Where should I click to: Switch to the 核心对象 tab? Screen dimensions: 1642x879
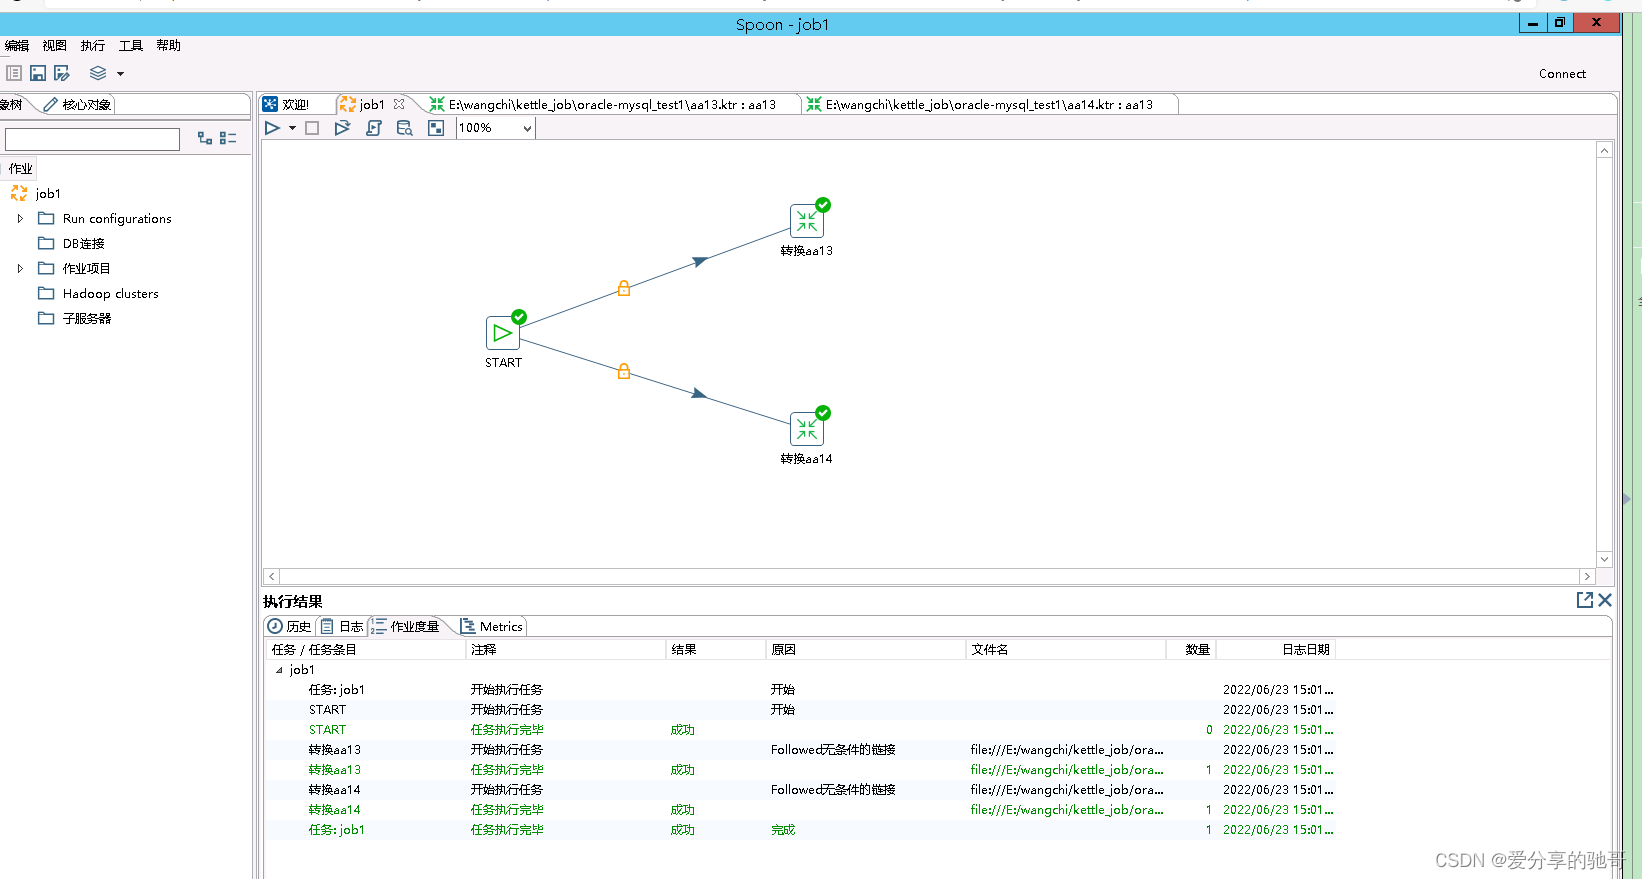coord(78,105)
